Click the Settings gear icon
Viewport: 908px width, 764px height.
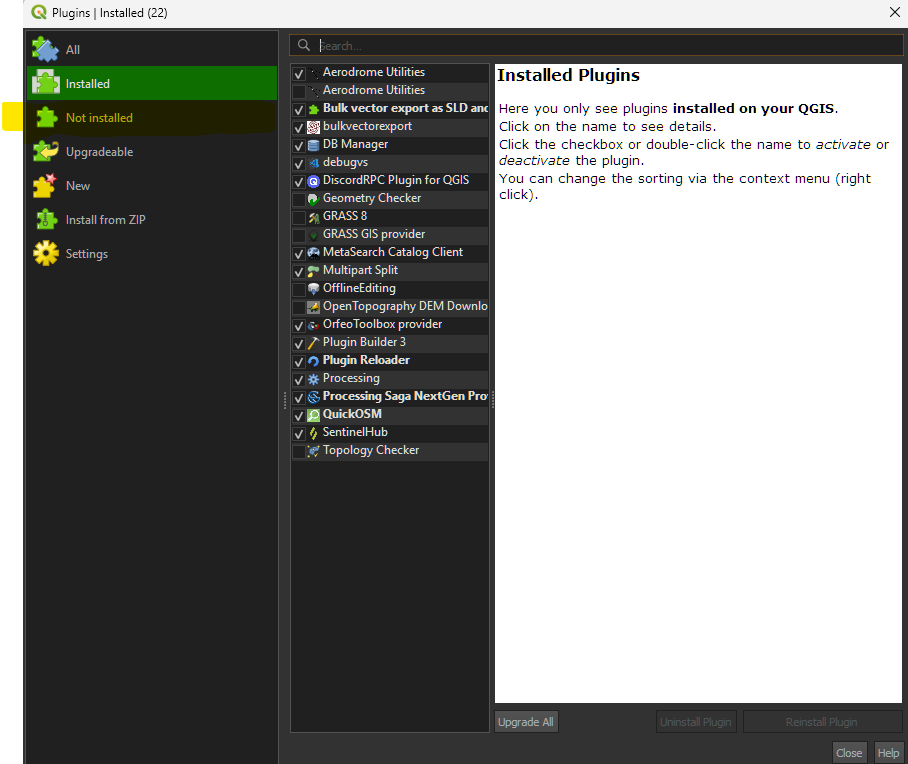tap(45, 254)
